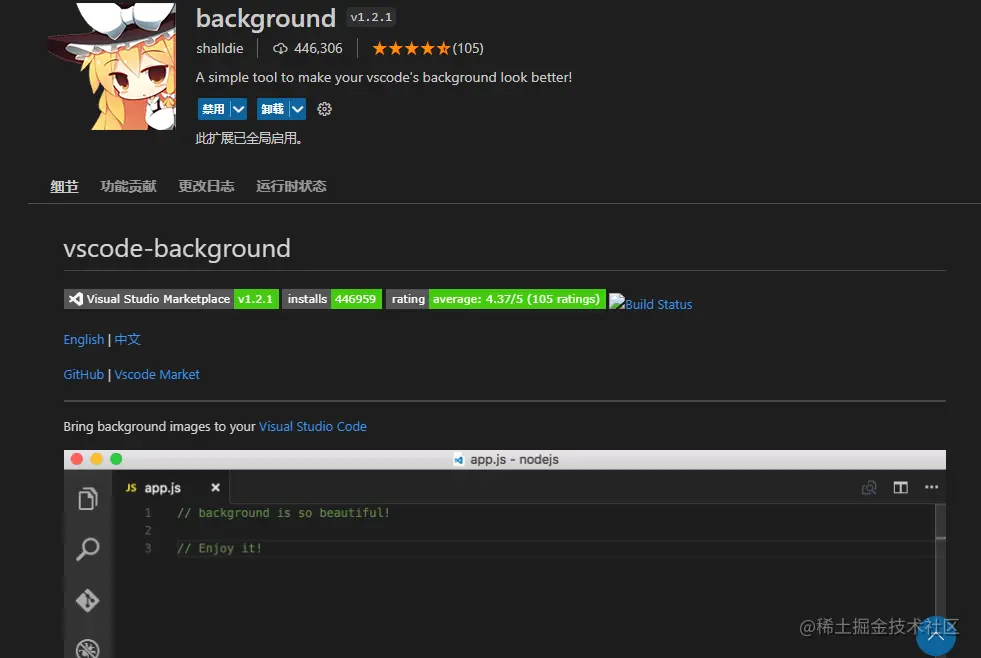
Task: Click the vscode-background heading
Action: tap(177, 248)
